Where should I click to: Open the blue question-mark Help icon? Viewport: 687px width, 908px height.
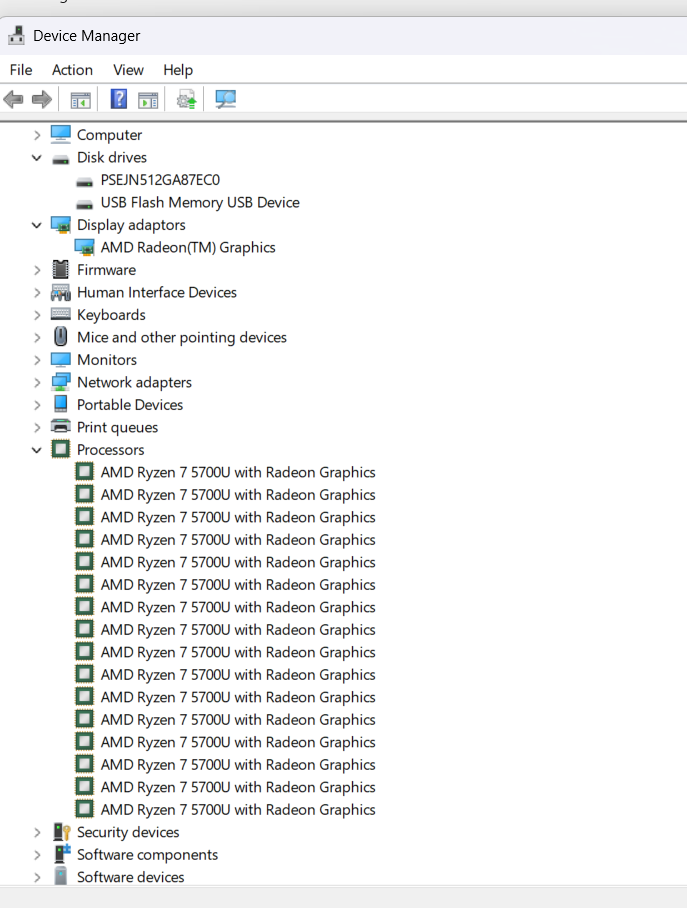(119, 99)
